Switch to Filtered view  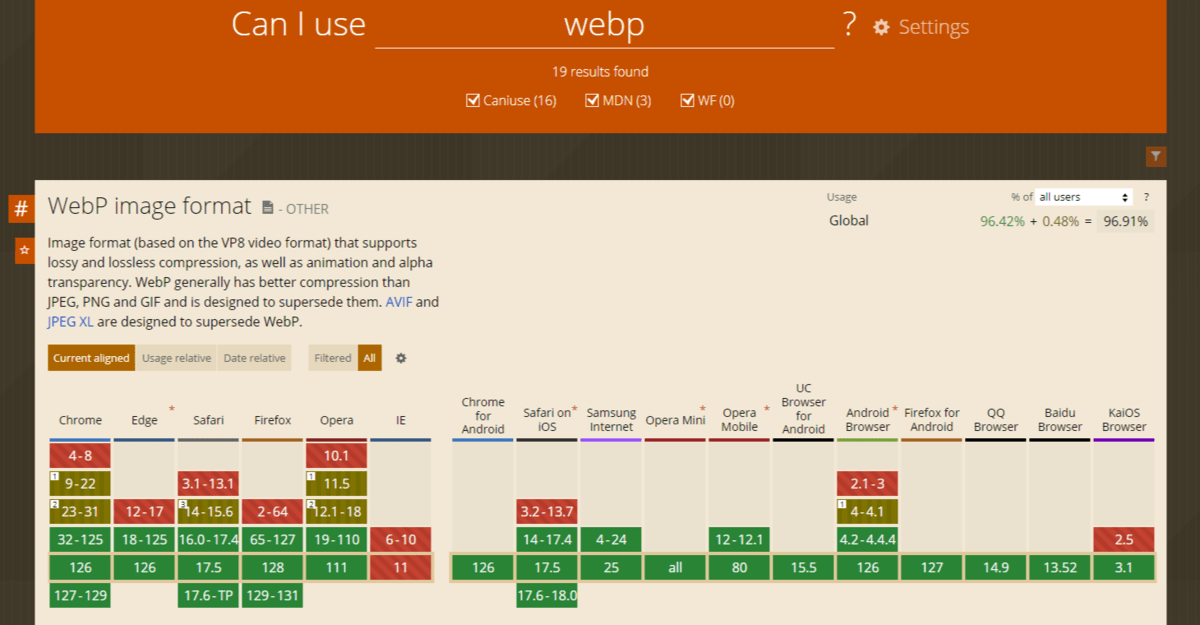pos(333,358)
